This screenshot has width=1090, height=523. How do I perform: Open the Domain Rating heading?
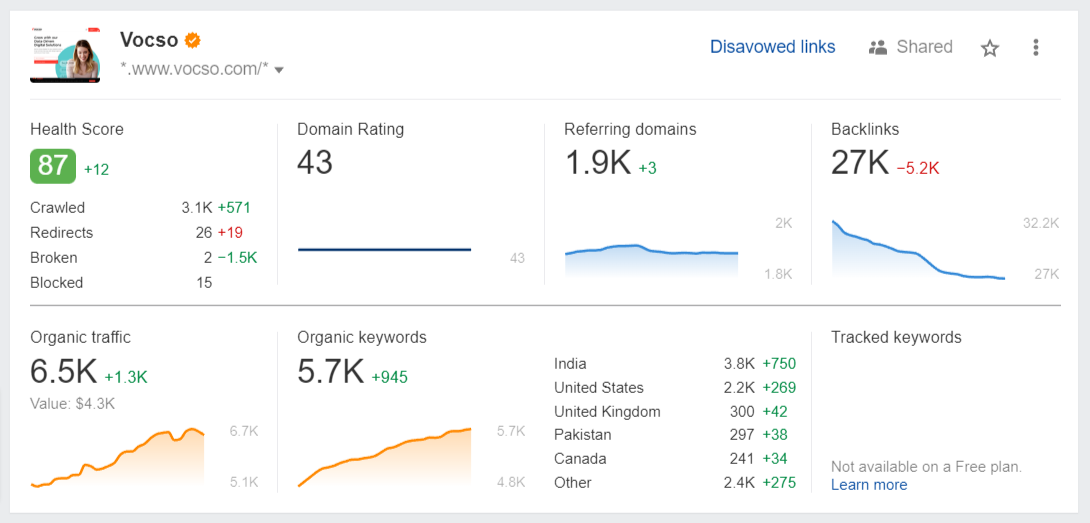[x=350, y=129]
